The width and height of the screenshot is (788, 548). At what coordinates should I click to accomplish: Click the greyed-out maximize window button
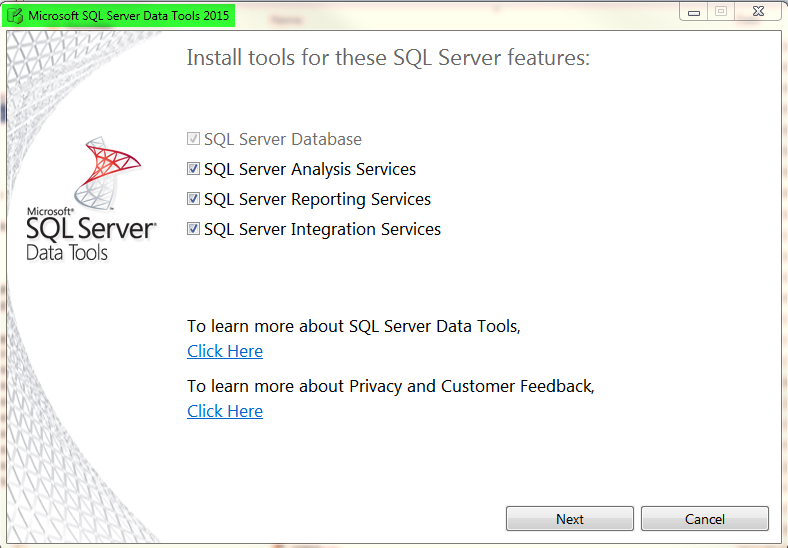(x=721, y=12)
